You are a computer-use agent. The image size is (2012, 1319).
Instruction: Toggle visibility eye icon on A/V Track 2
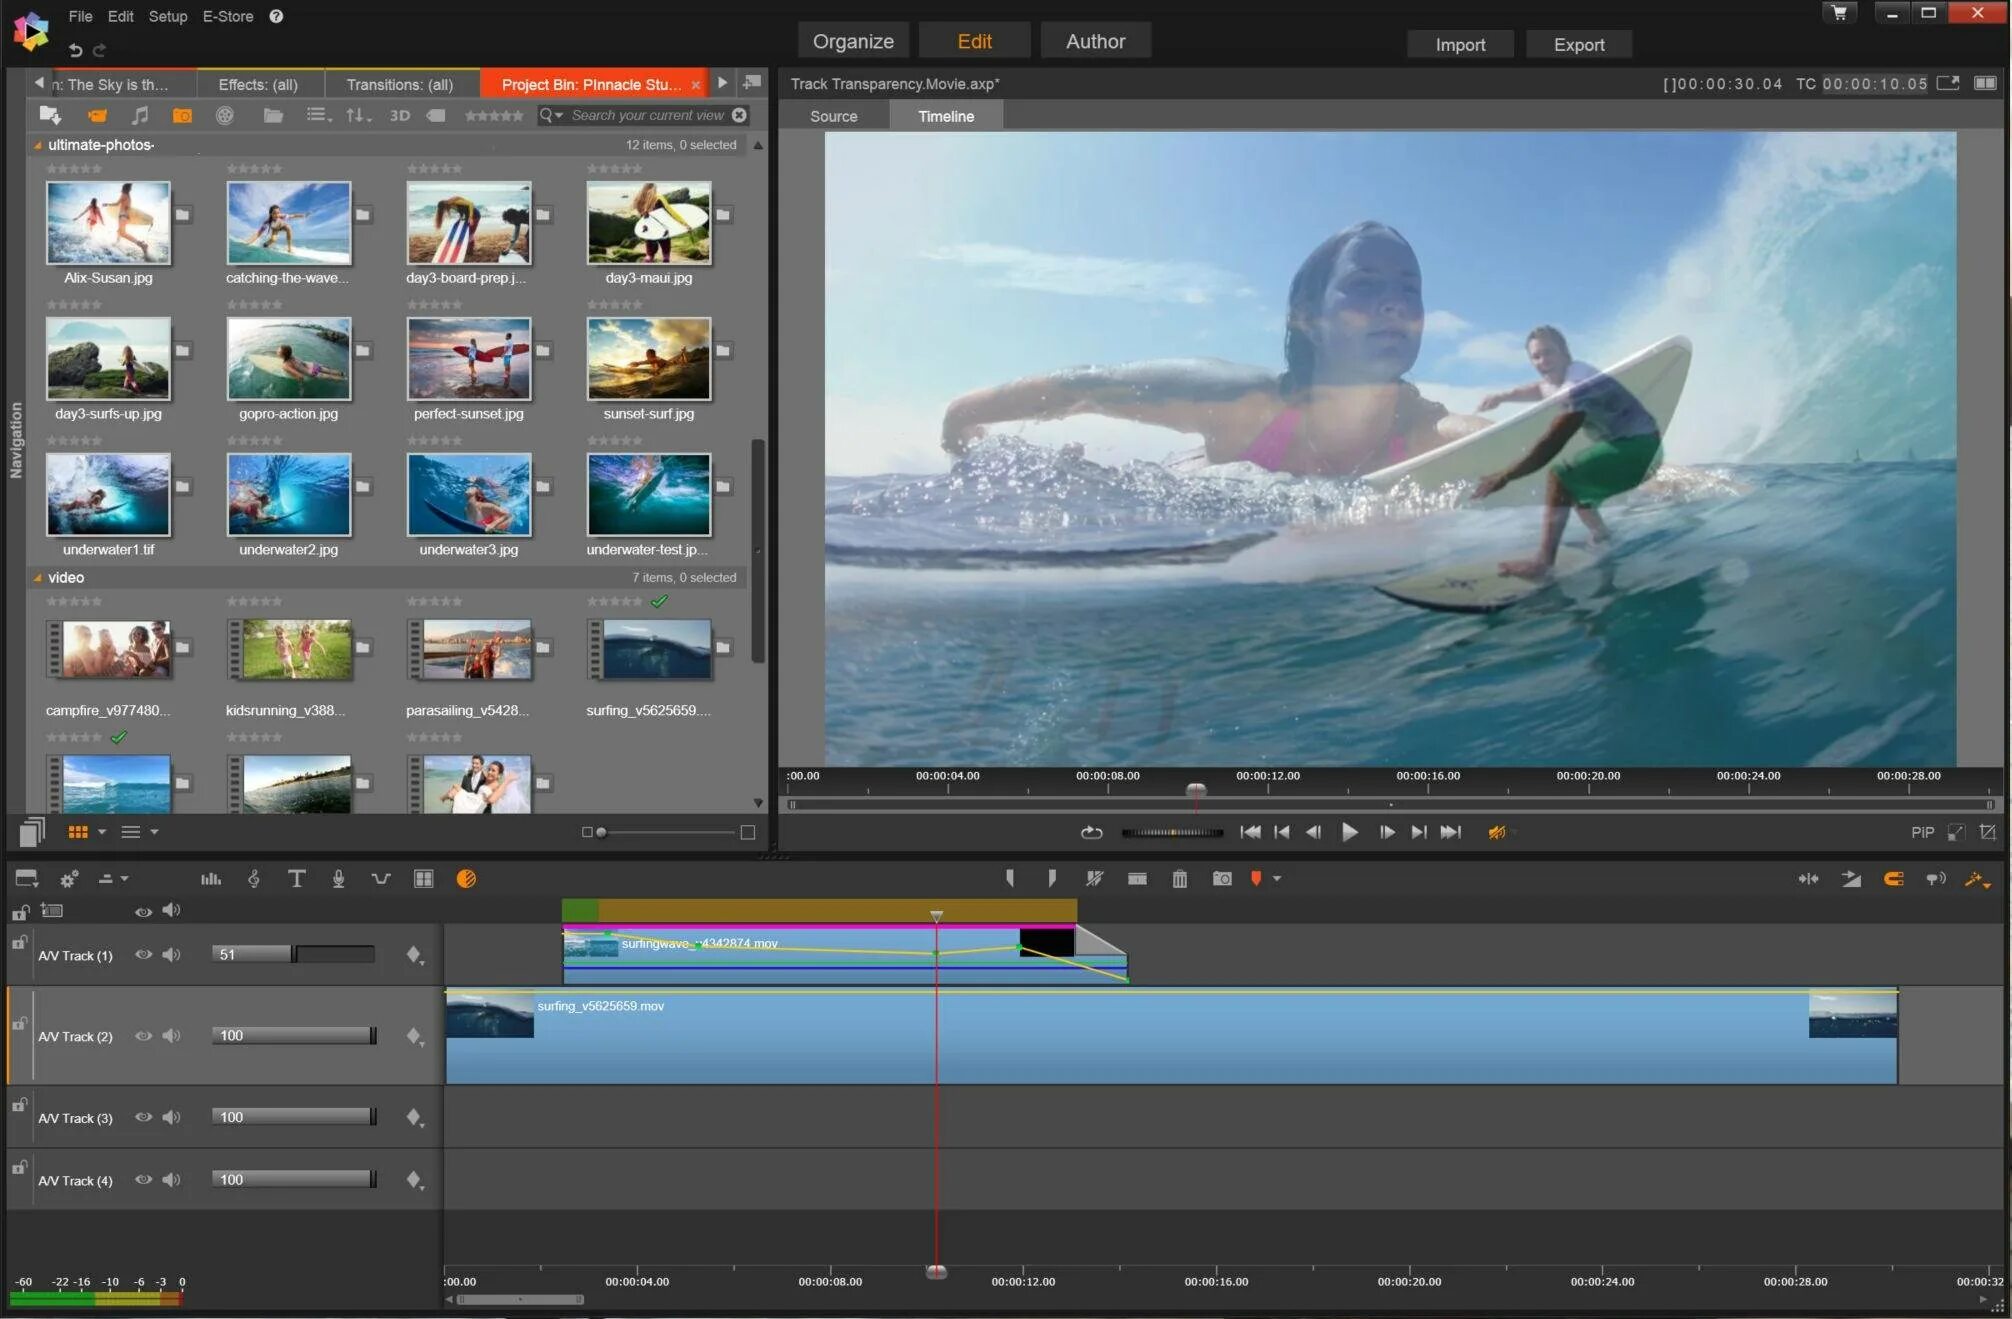[143, 1035]
